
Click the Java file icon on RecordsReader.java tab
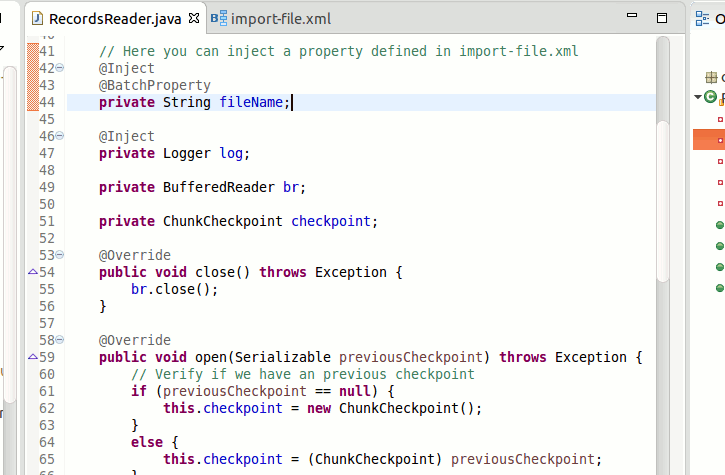pos(38,19)
